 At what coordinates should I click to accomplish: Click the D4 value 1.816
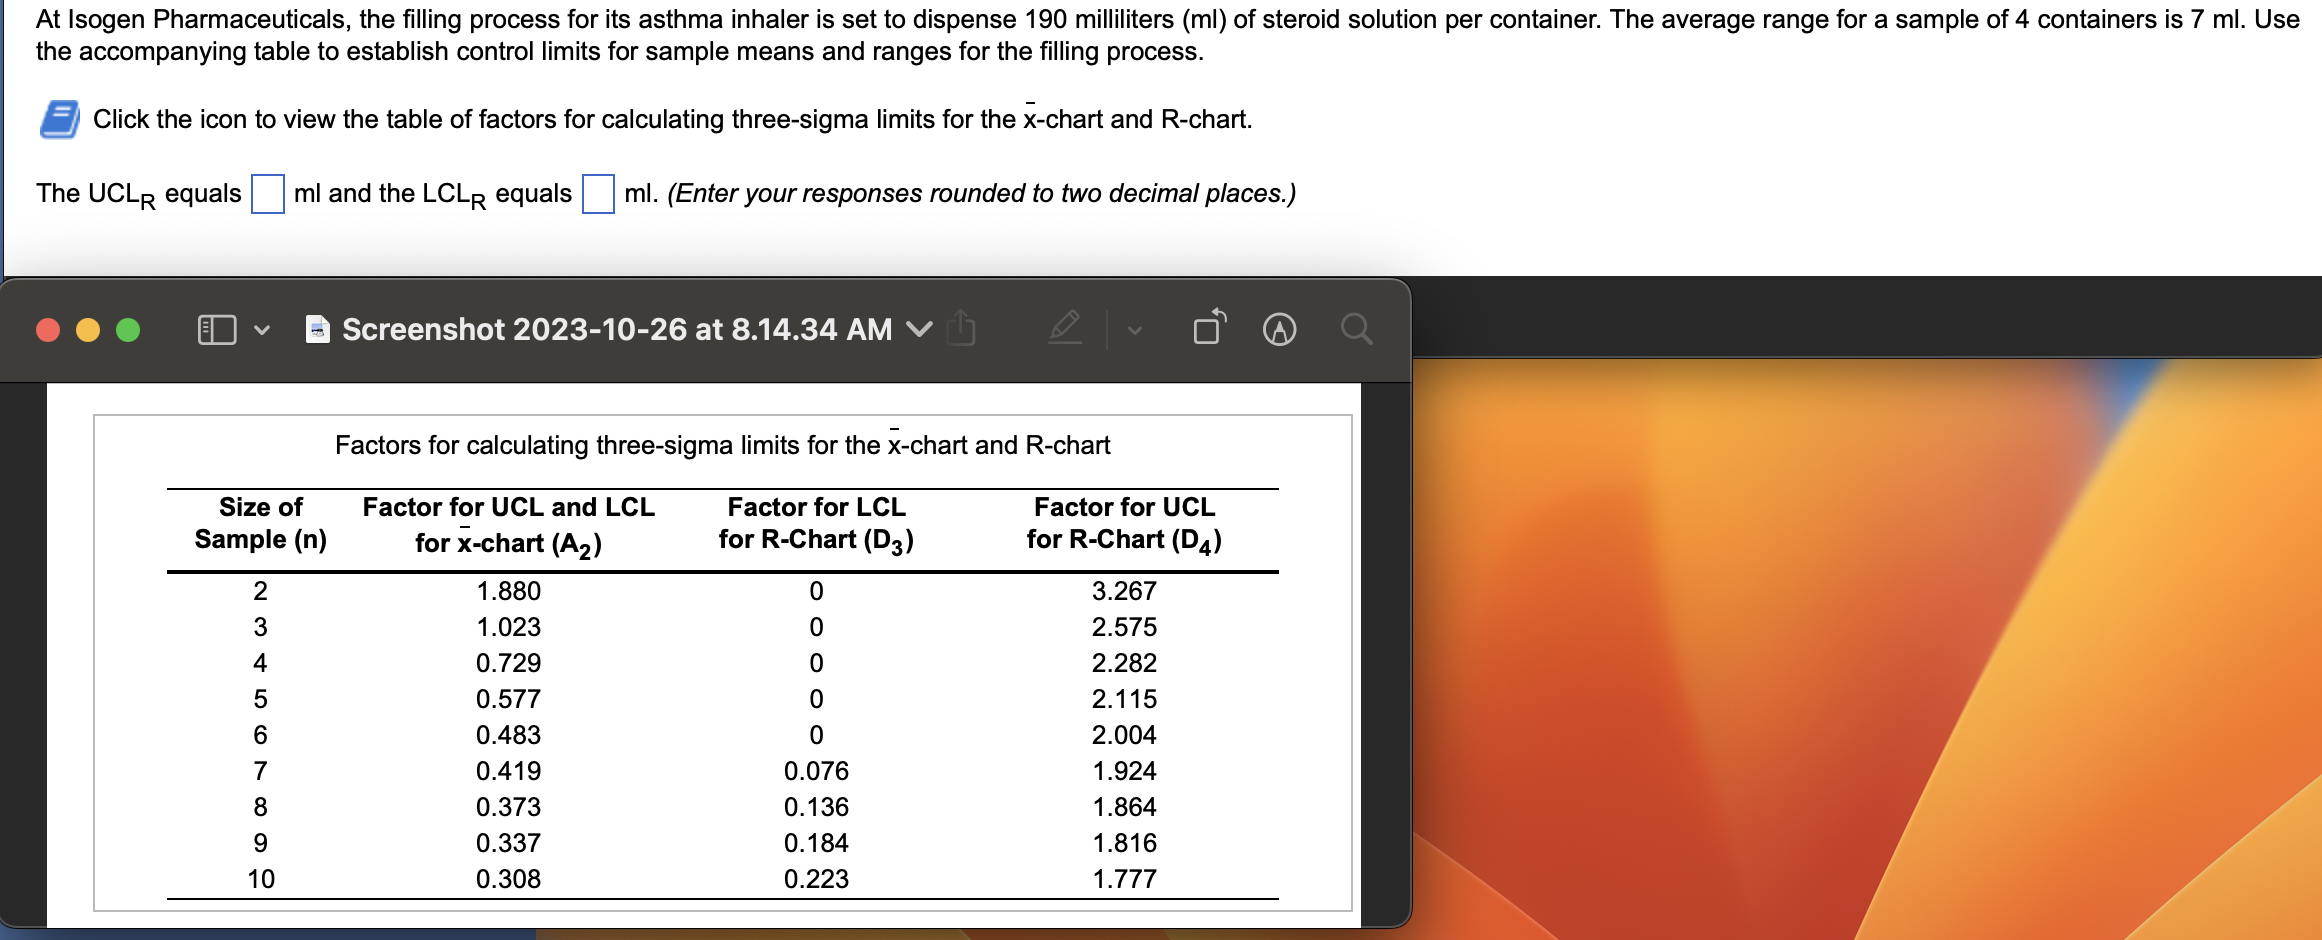click(1124, 843)
